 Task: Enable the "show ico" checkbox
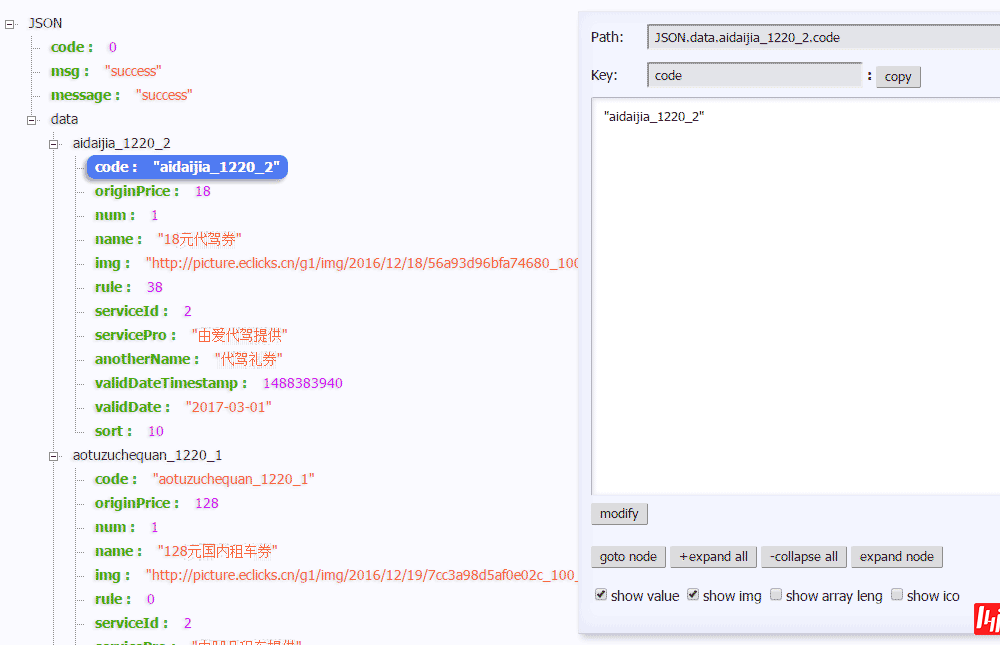coord(897,595)
